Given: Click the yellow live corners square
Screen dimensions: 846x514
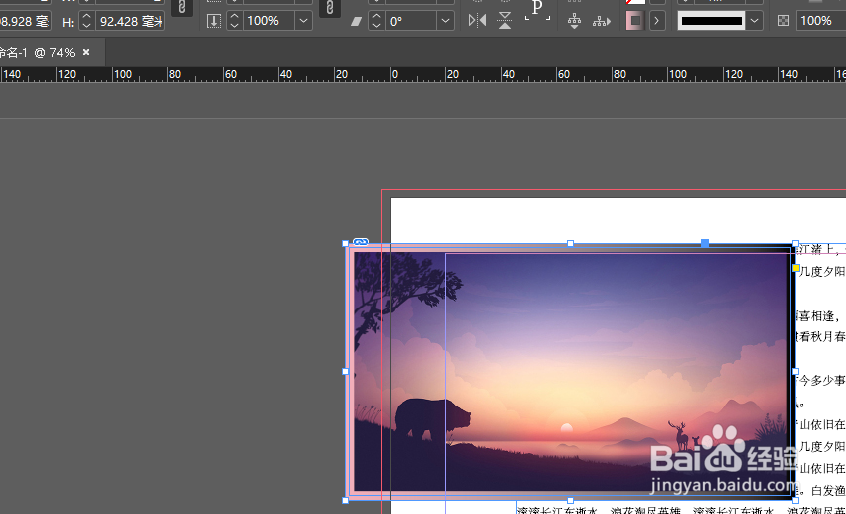Looking at the screenshot, I should [795, 268].
